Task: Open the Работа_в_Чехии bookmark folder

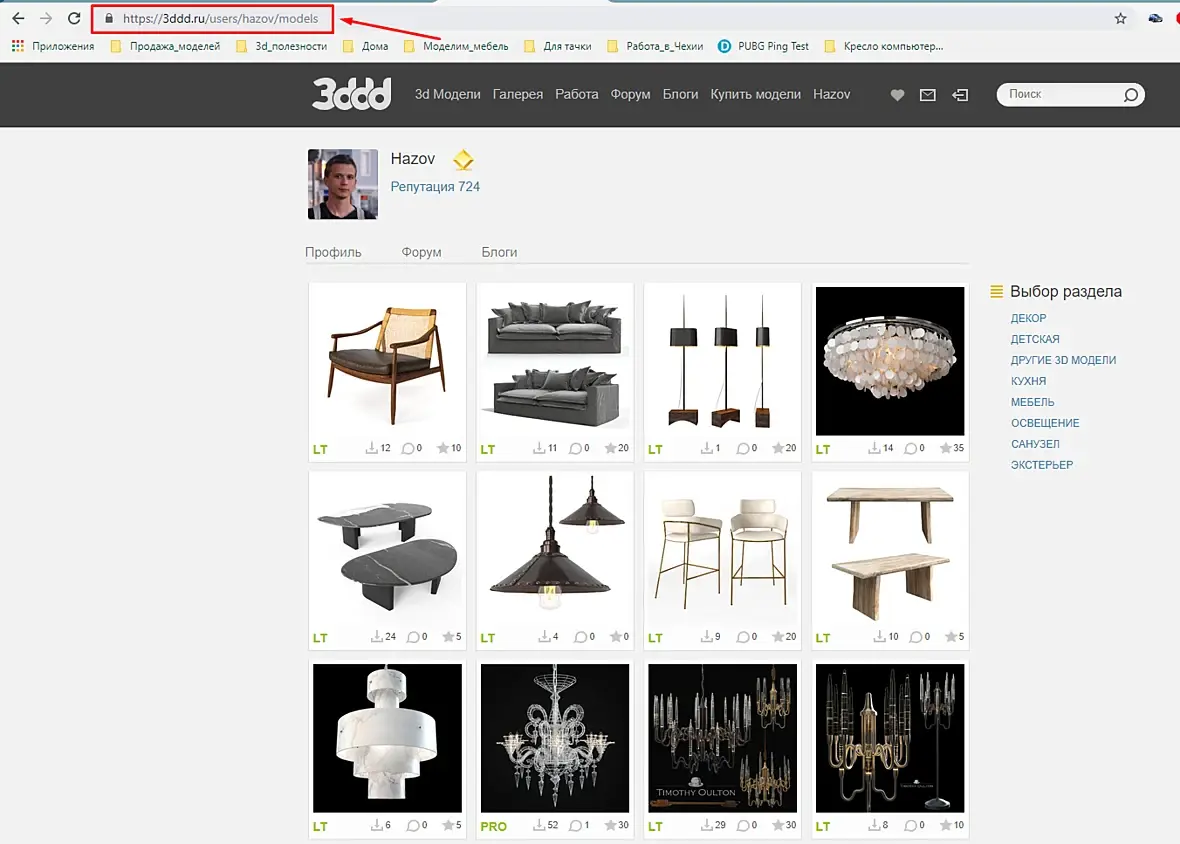Action: pos(655,46)
